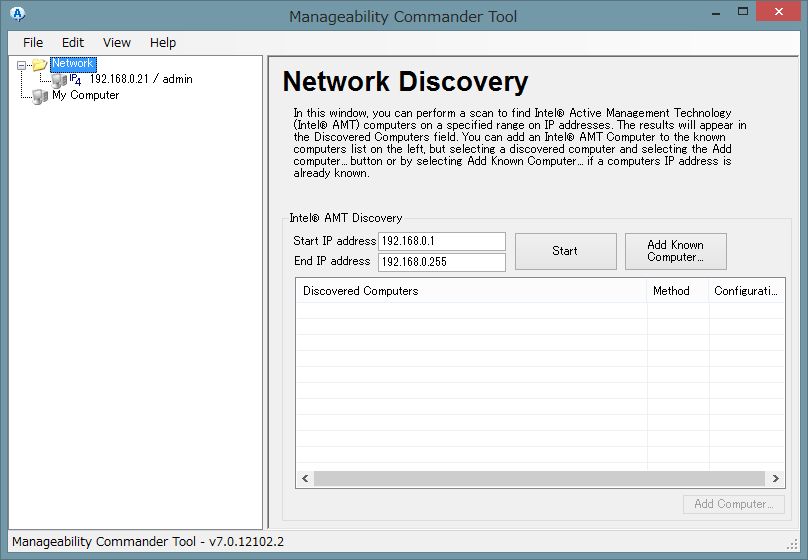Viewport: 808px width, 560px height.
Task: Click the application icon in the title bar
Action: pyautogui.click(x=18, y=14)
